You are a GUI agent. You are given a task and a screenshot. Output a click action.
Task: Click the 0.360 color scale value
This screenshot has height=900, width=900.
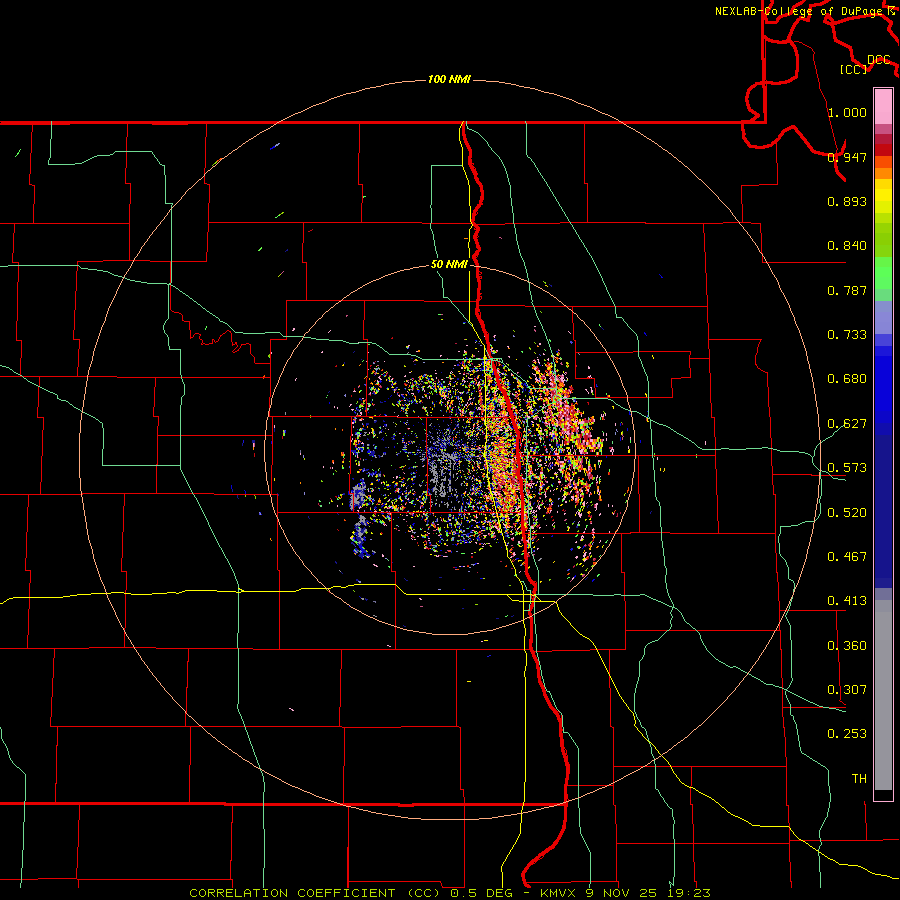coord(847,646)
